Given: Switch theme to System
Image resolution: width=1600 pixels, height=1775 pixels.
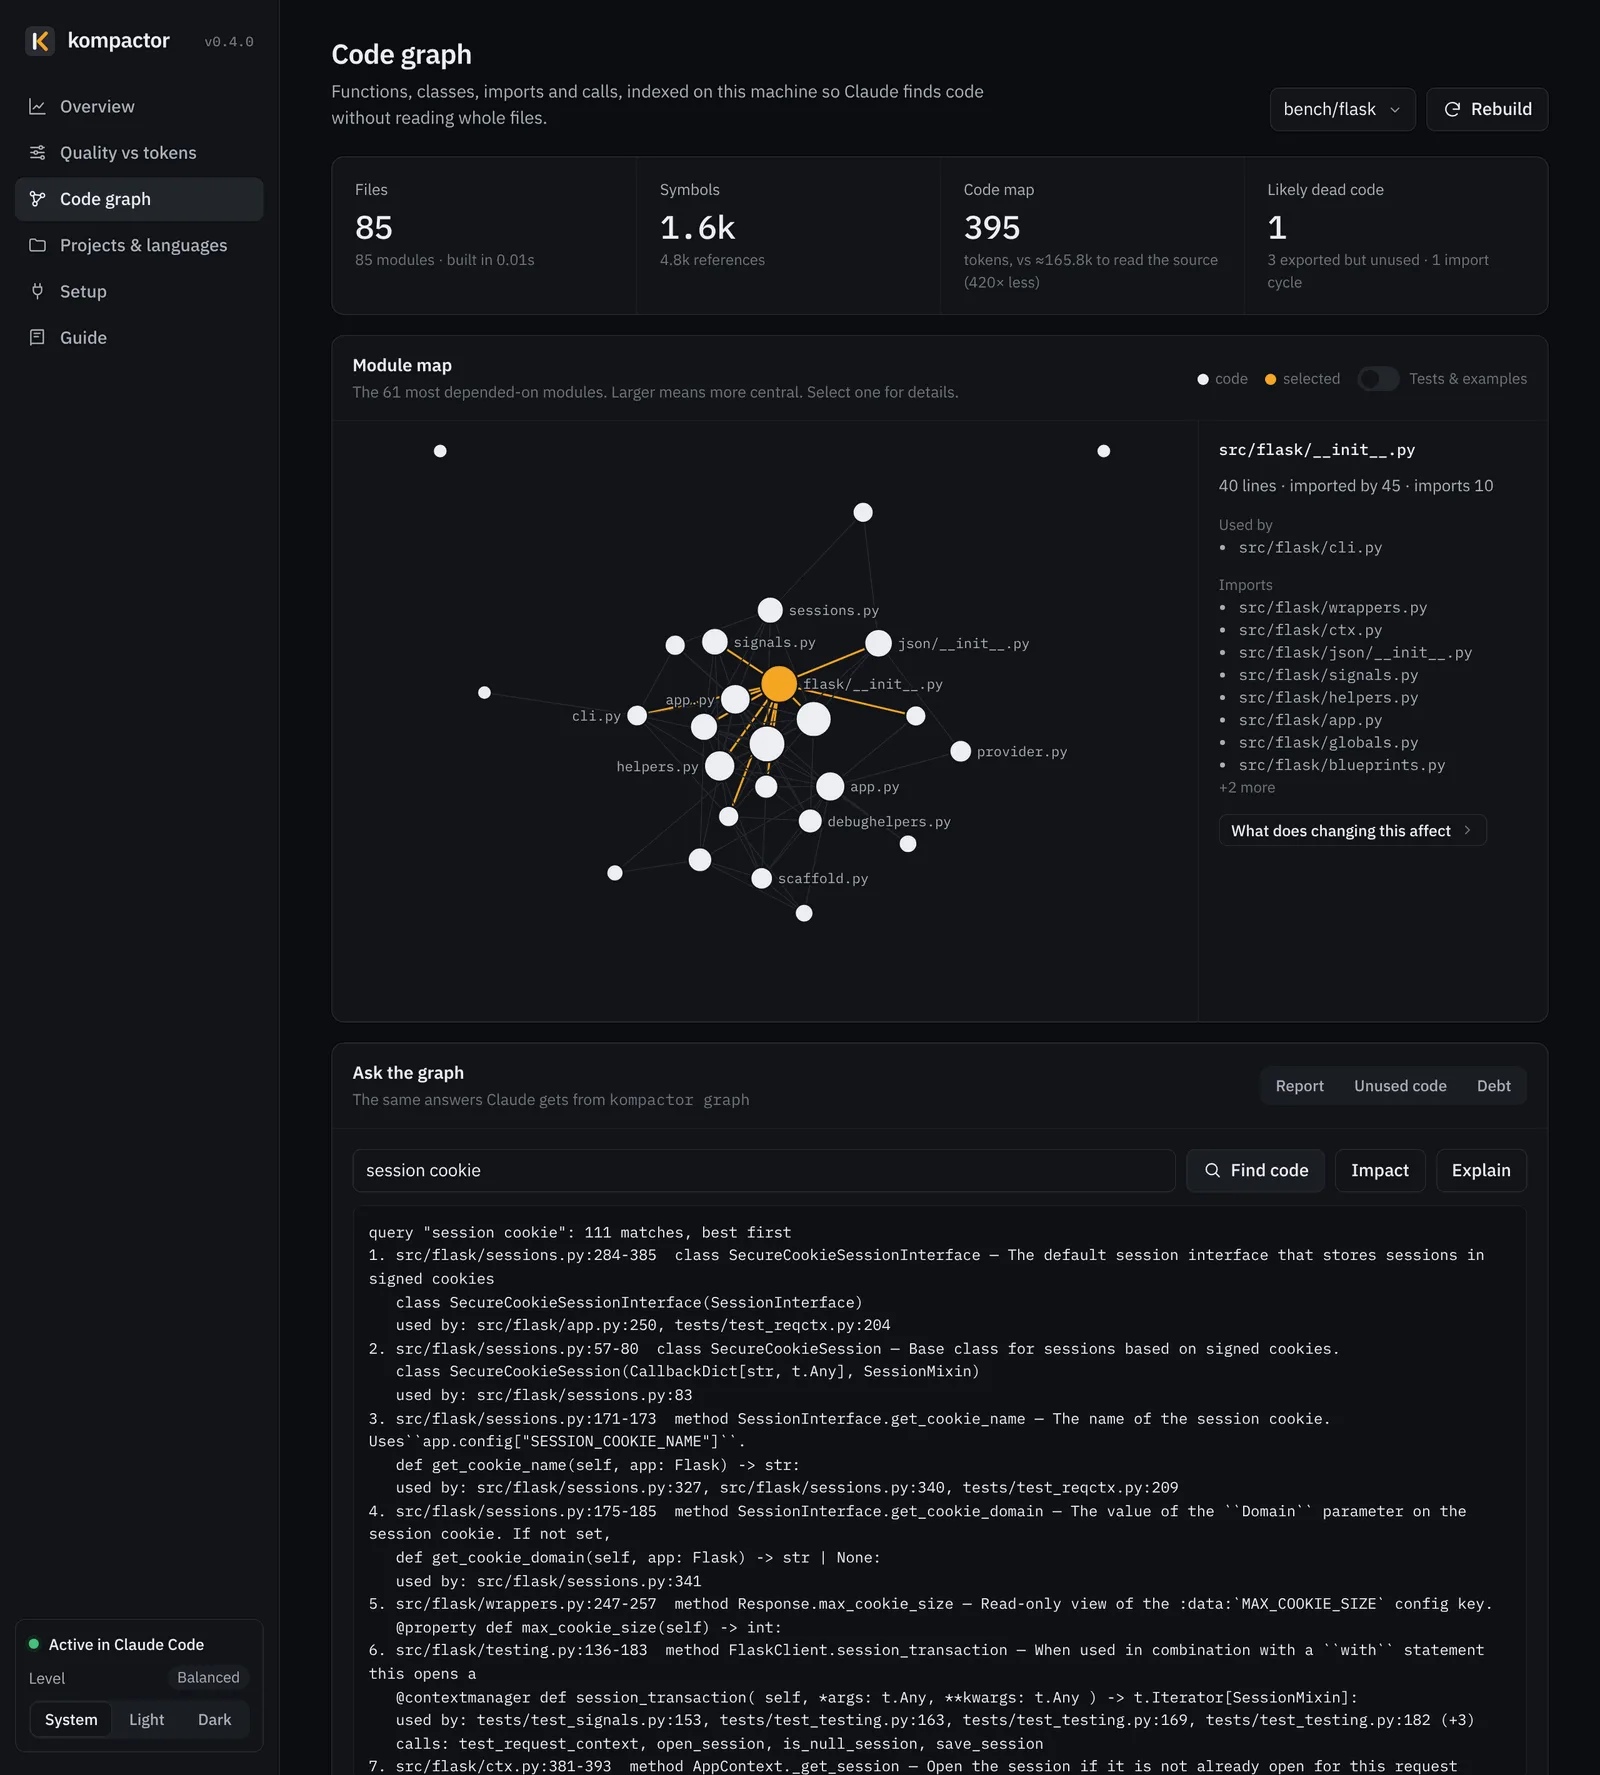Looking at the screenshot, I should [71, 1719].
